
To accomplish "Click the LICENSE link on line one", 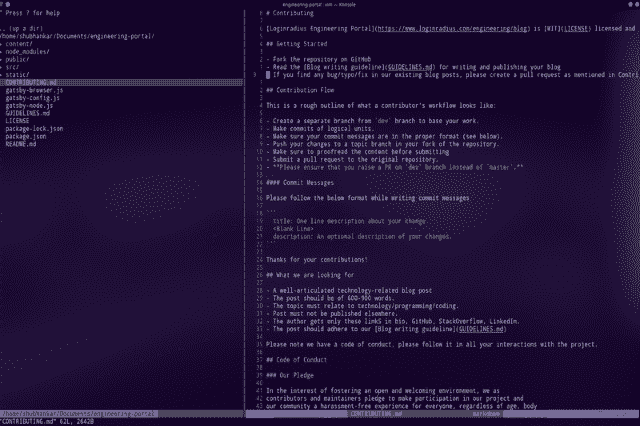I will click(576, 29).
